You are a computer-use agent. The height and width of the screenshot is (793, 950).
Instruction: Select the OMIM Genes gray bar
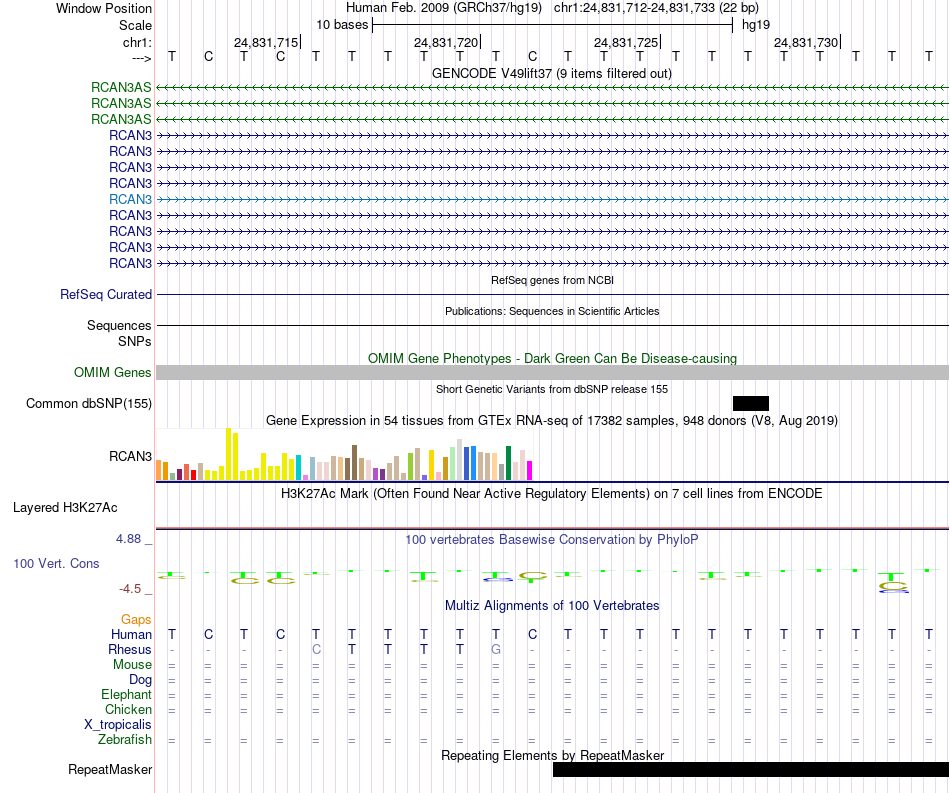tap(552, 373)
